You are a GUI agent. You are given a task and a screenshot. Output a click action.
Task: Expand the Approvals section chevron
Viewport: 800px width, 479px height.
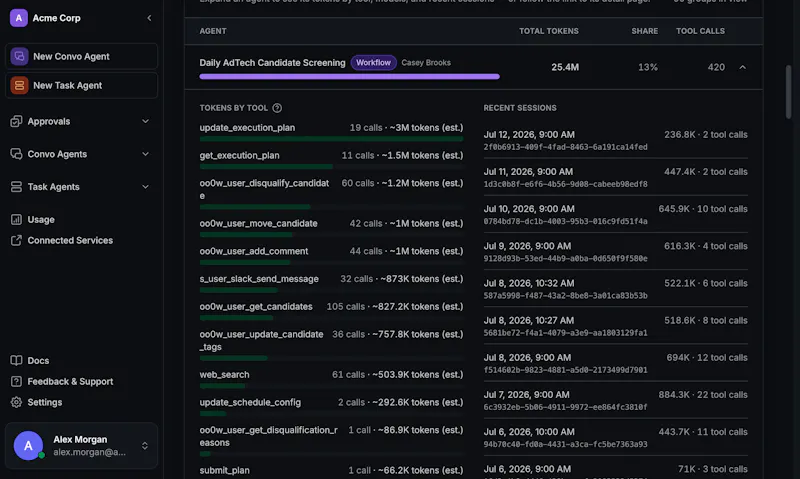coord(145,121)
